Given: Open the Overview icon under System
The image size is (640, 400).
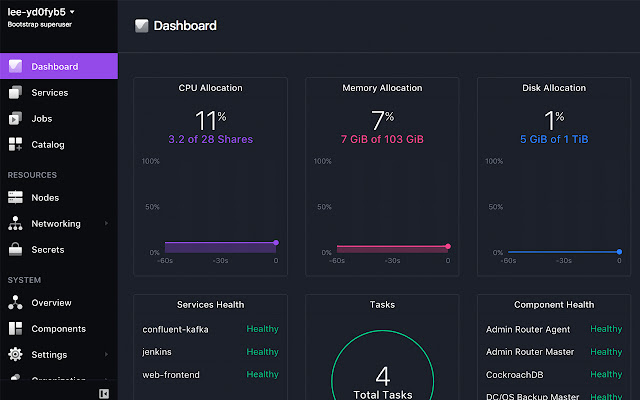Looking at the screenshot, I should tap(15, 303).
